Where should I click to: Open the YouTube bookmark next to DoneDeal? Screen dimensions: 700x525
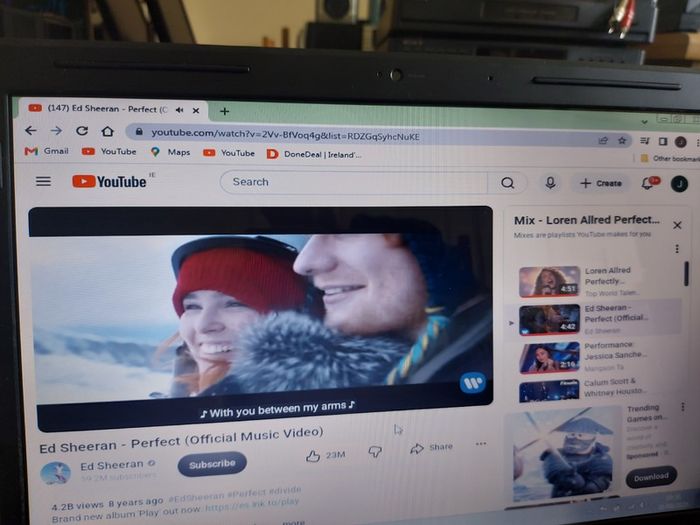coord(229,153)
